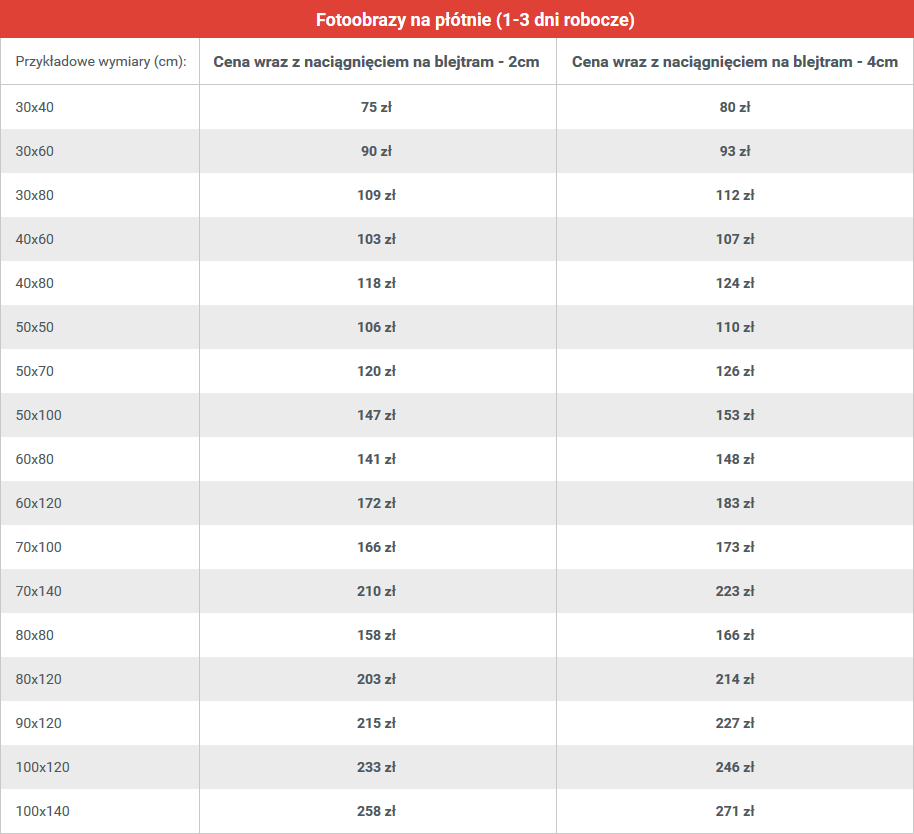Click the 120 zł price for 50x70
The width and height of the screenshot is (914, 834).
[x=378, y=371]
